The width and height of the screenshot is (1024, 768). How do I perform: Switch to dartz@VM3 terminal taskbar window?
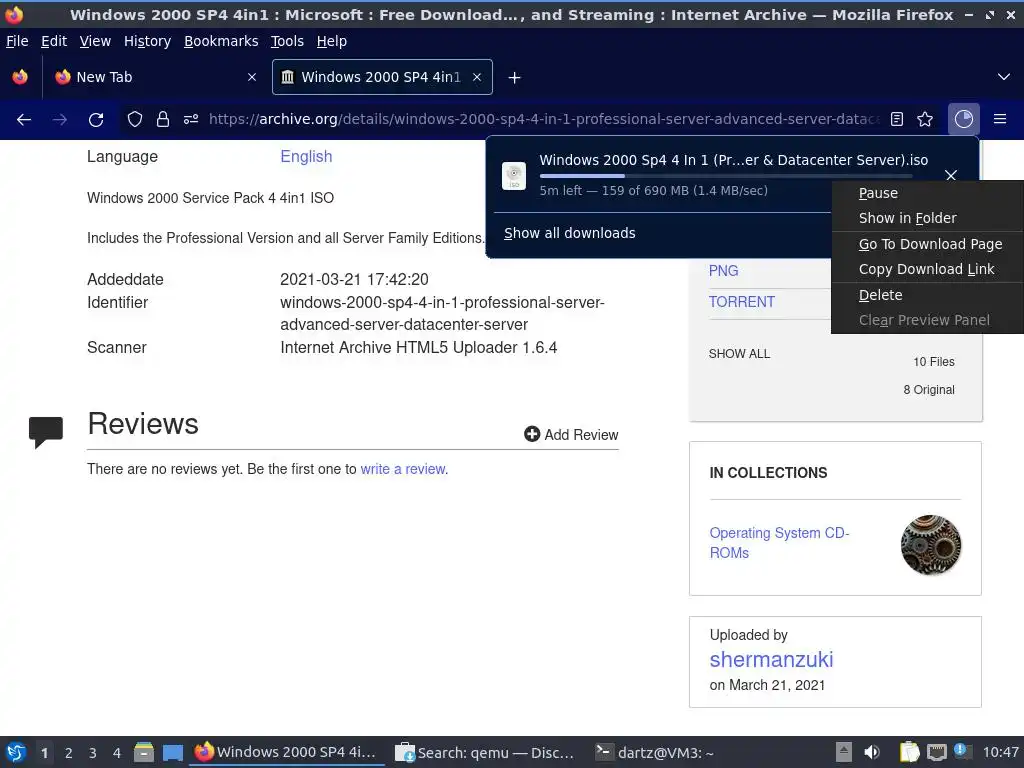coord(654,752)
